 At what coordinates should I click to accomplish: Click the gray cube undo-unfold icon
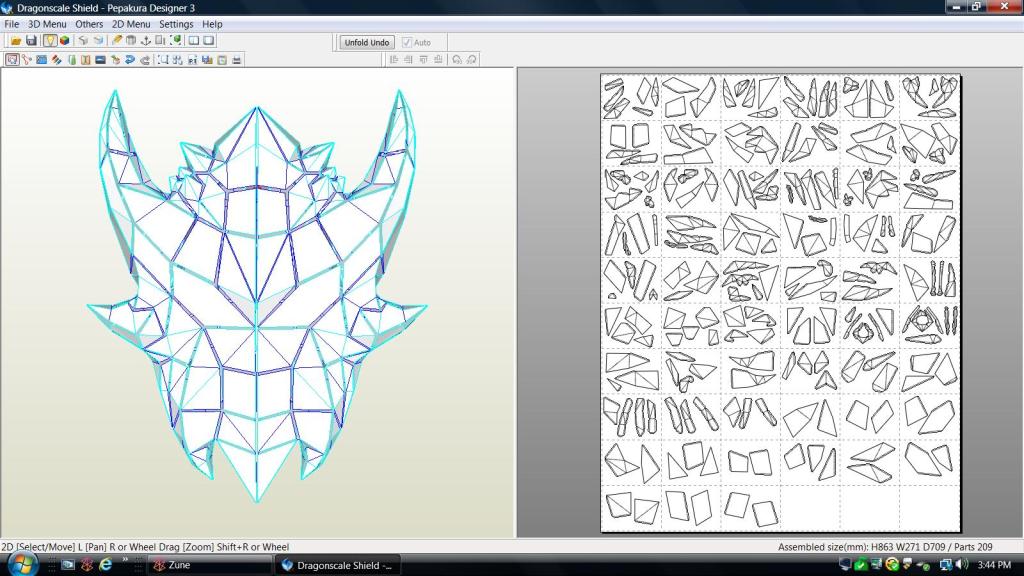83,40
